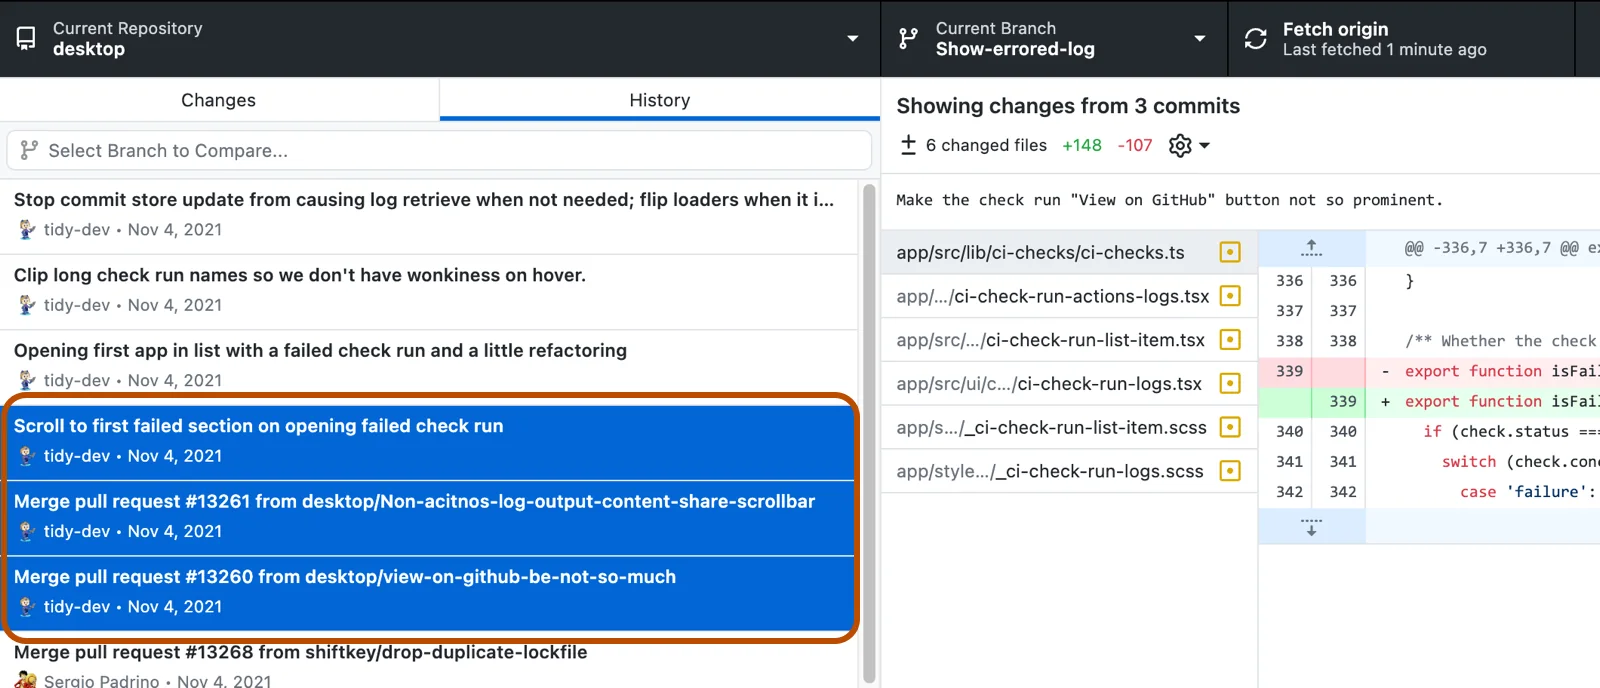Switch to the History tab

pyautogui.click(x=660, y=100)
